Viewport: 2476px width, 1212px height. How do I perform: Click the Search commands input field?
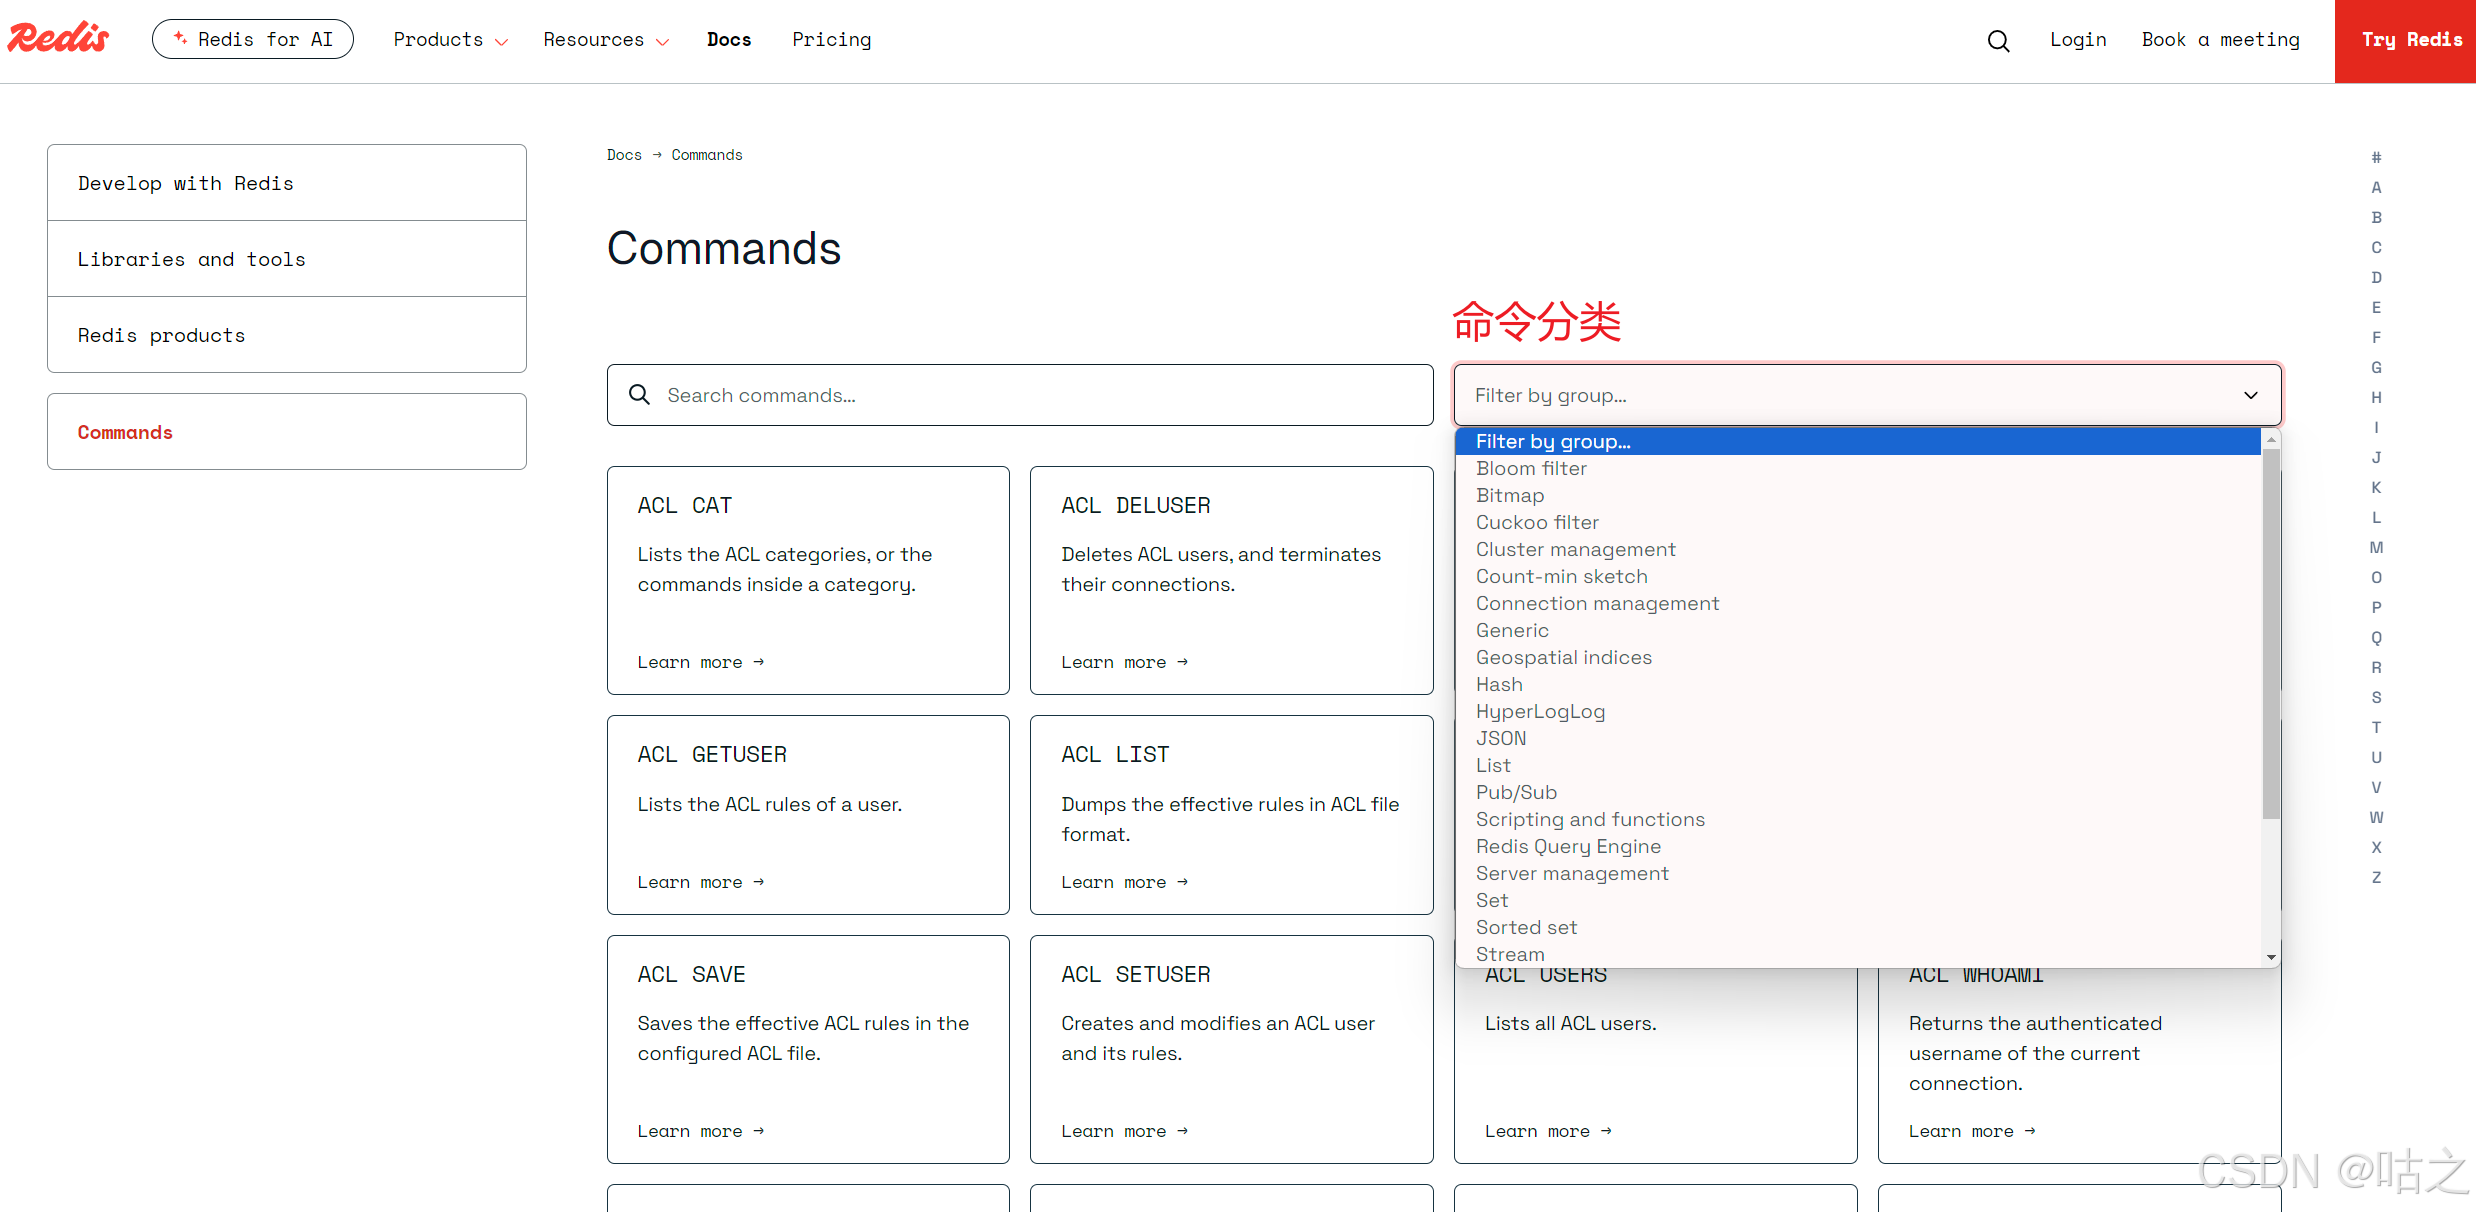click(x=1000, y=395)
